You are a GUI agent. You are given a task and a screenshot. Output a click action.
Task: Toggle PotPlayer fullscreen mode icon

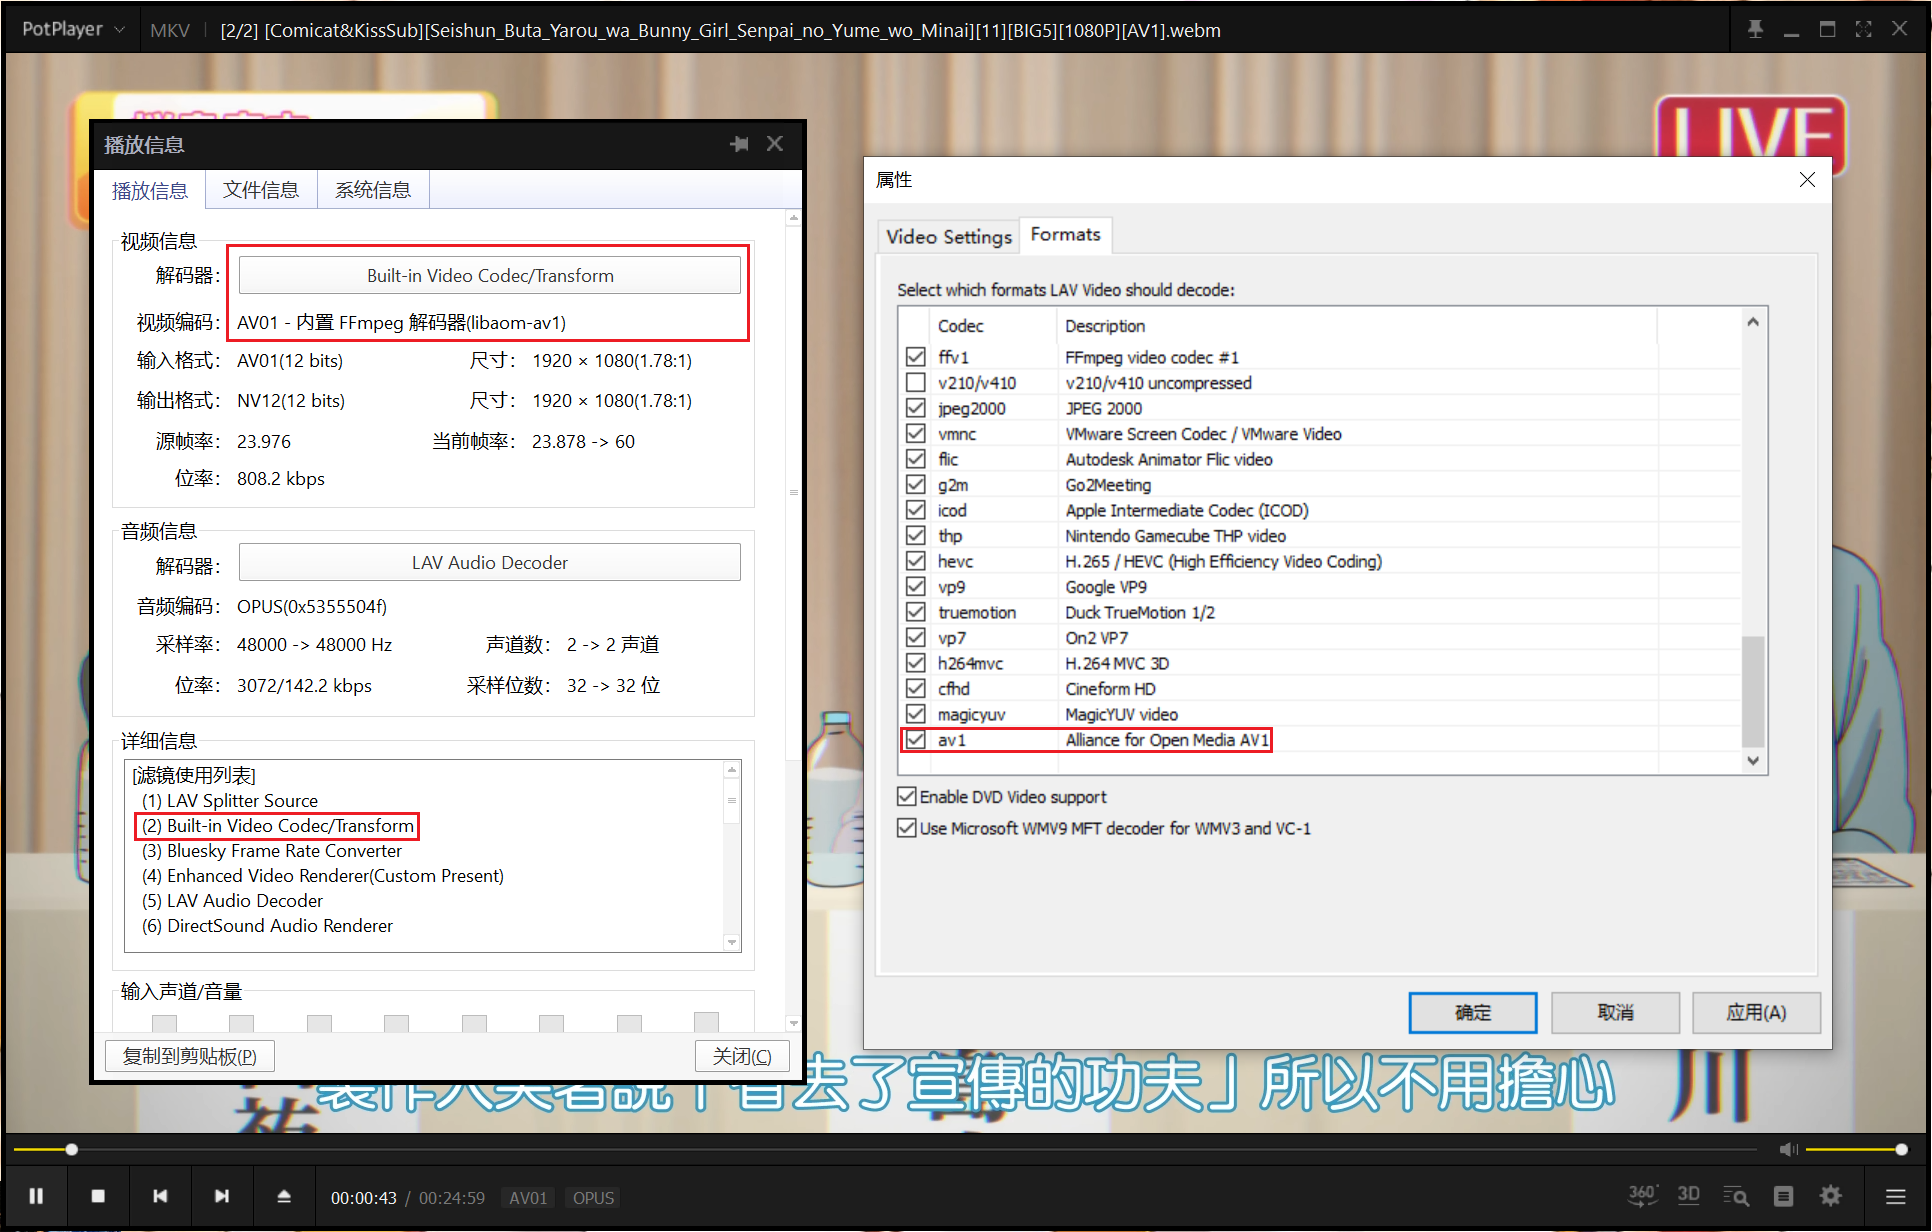point(1863,30)
